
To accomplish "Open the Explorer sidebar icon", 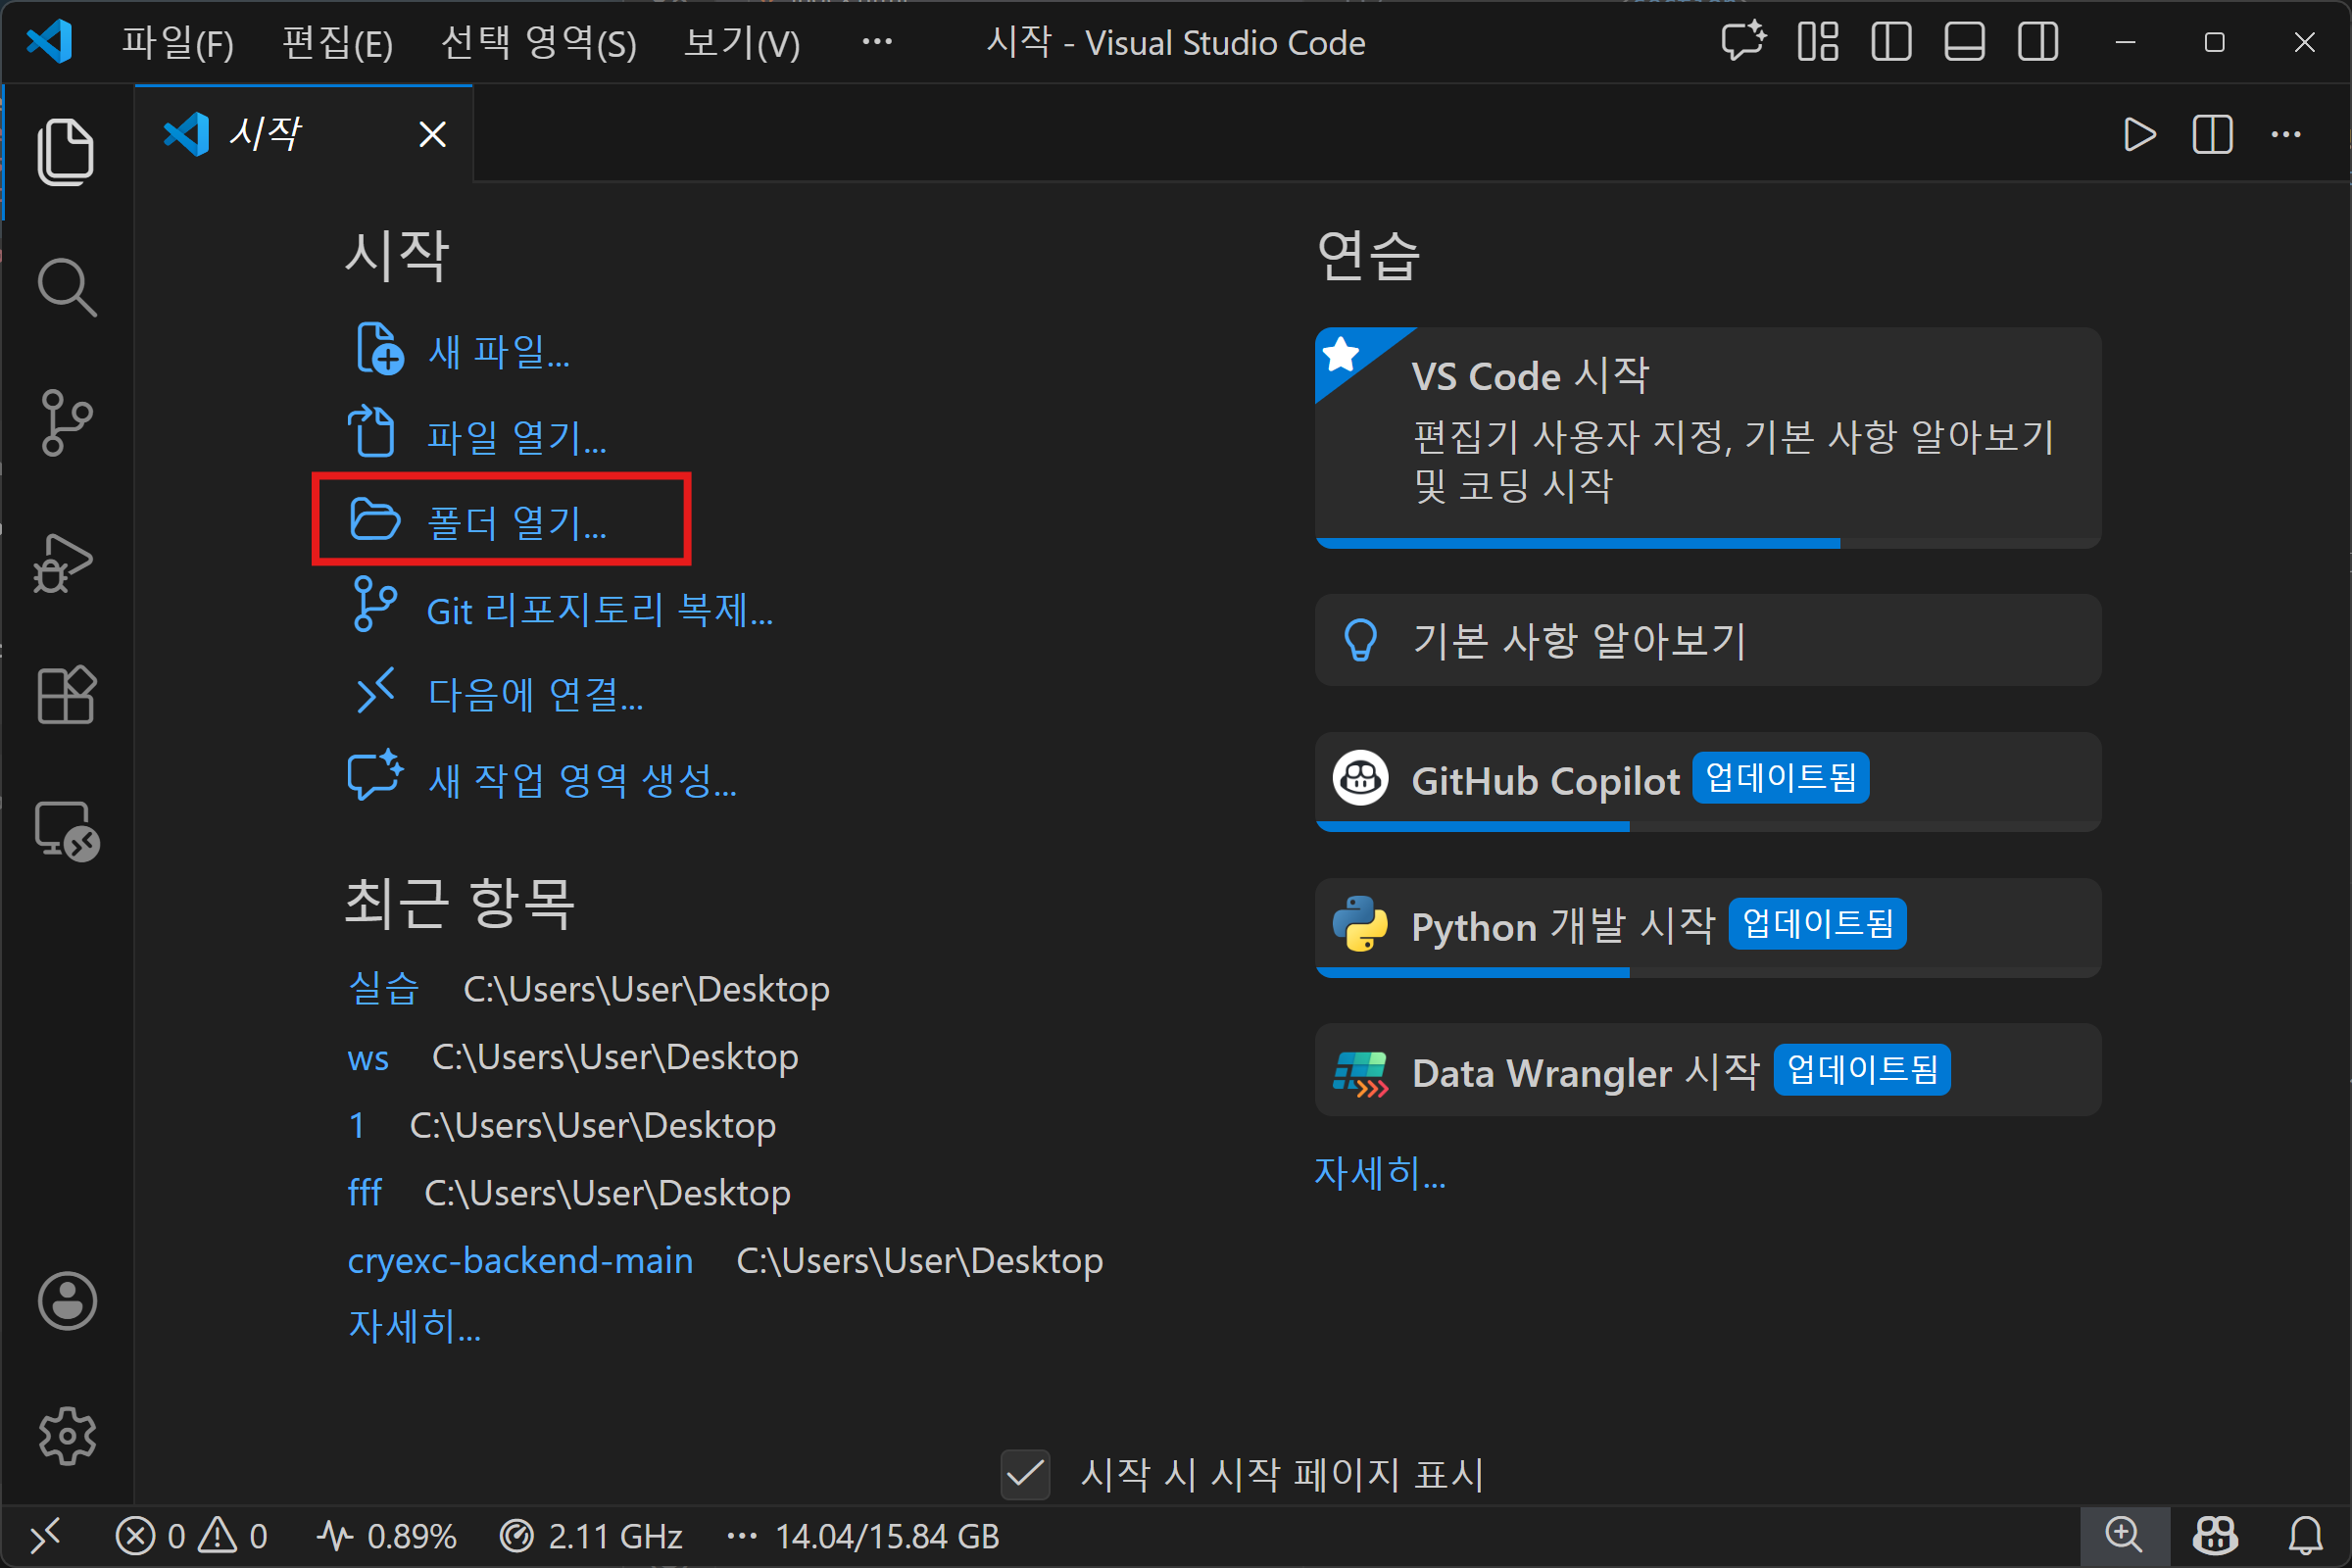I will [66, 150].
